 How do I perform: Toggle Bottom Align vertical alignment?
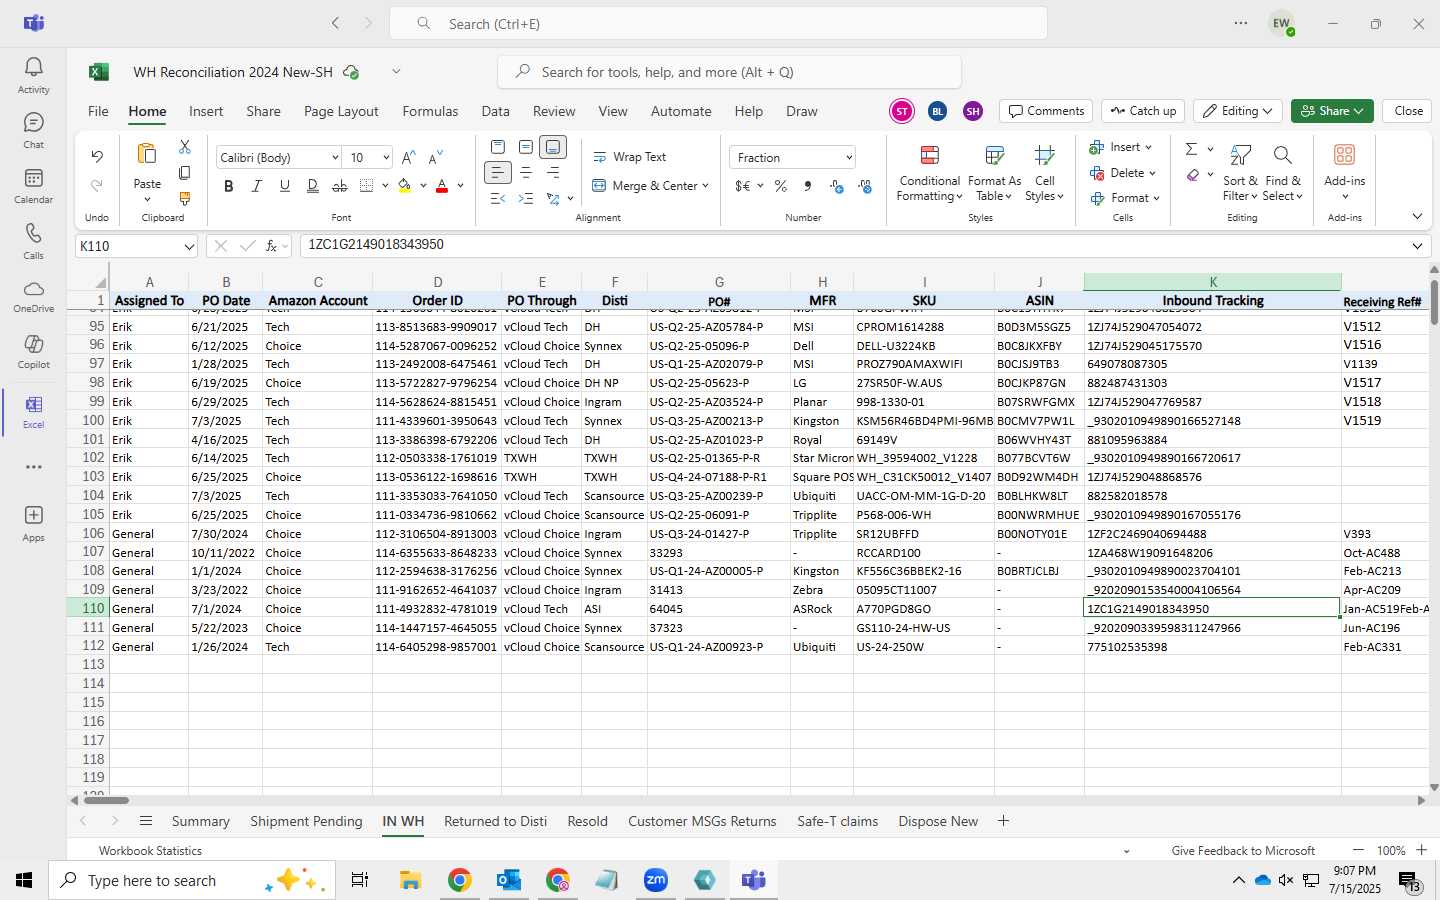(x=553, y=147)
